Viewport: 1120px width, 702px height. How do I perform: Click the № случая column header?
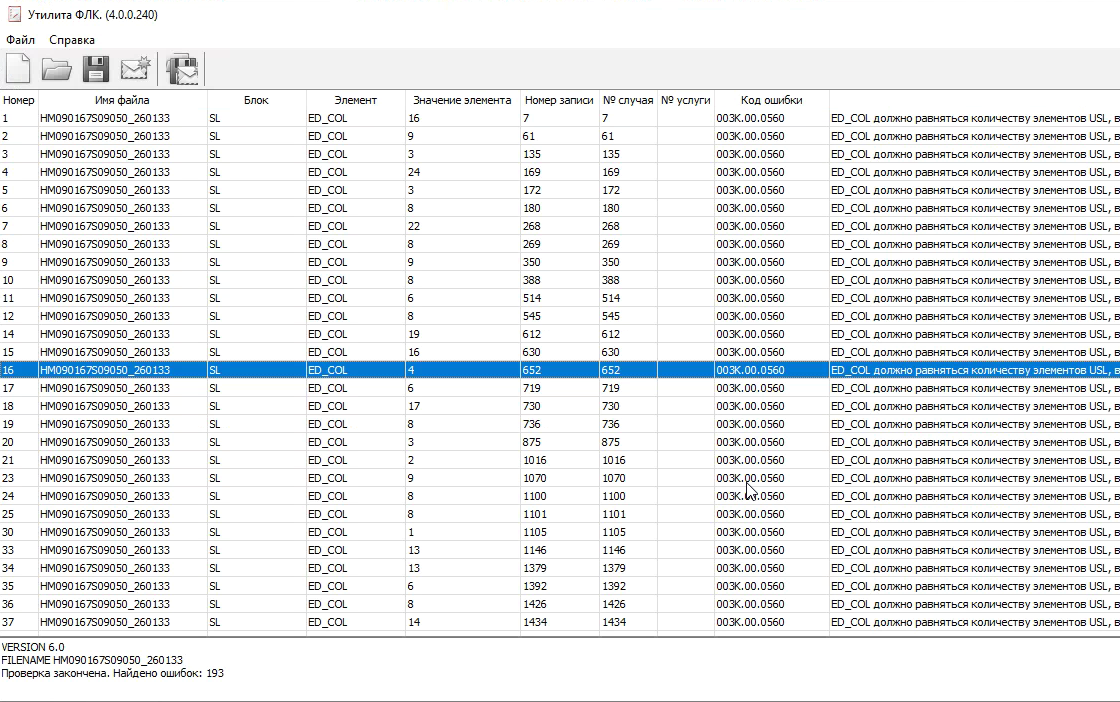(627, 100)
